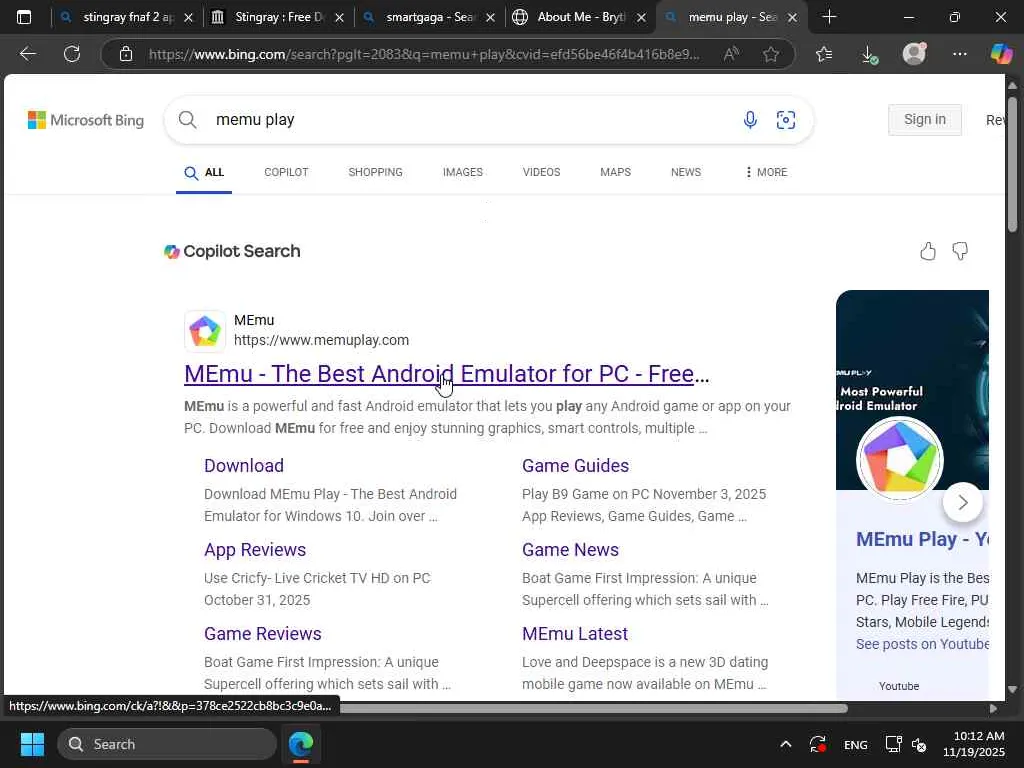The width and height of the screenshot is (1024, 768).
Task: Open the clock showing 10:12 AM
Action: (x=974, y=744)
